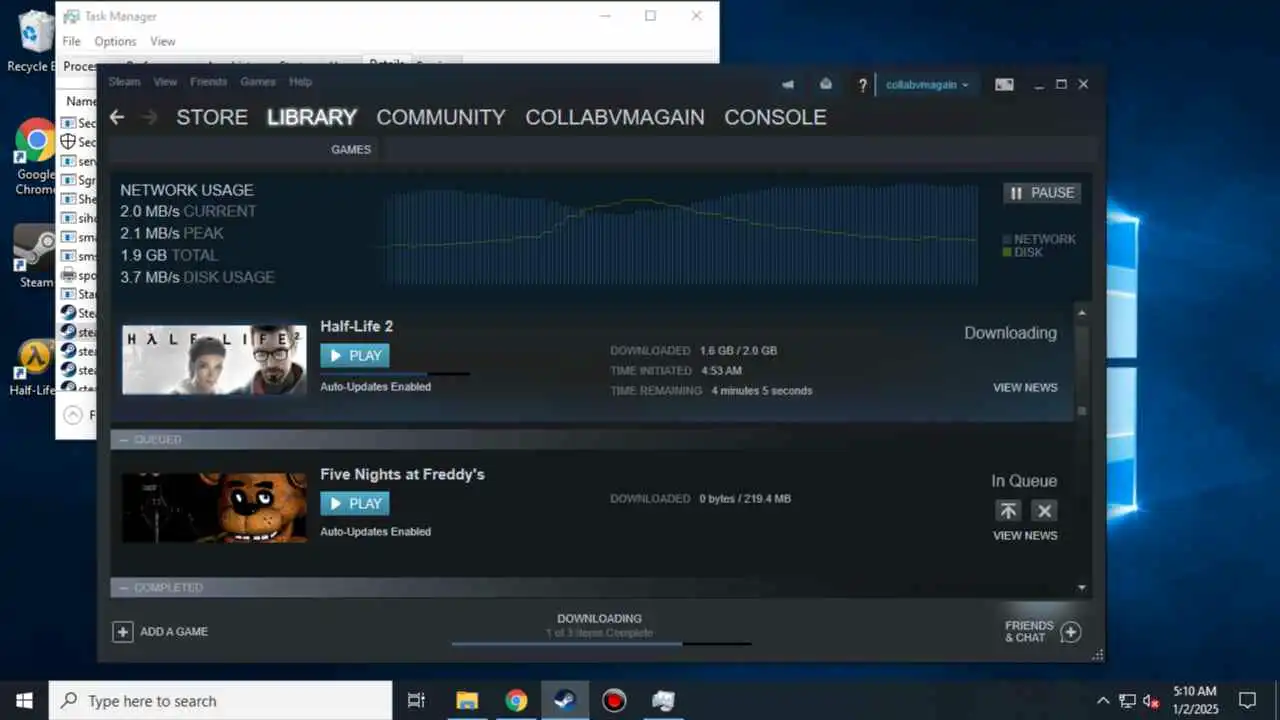Select the GAMES sub-tab
Viewport: 1280px width, 720px height.
pyautogui.click(x=351, y=149)
